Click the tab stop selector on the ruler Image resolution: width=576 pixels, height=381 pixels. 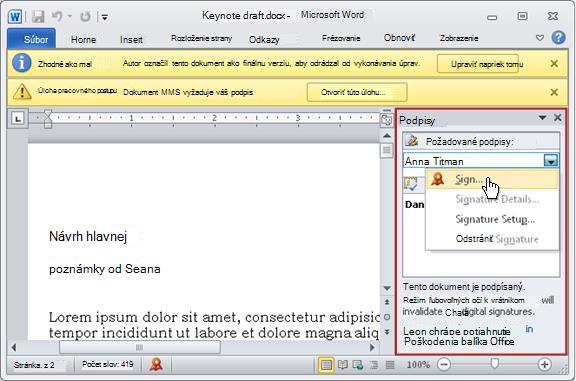pyautogui.click(x=18, y=118)
